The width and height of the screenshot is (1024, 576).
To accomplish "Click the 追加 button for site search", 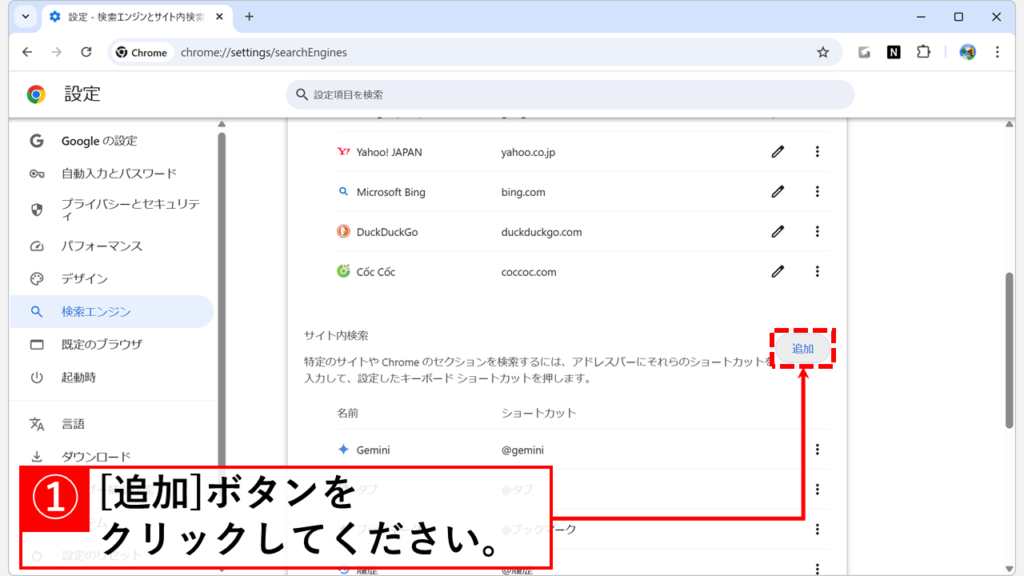I will [803, 349].
